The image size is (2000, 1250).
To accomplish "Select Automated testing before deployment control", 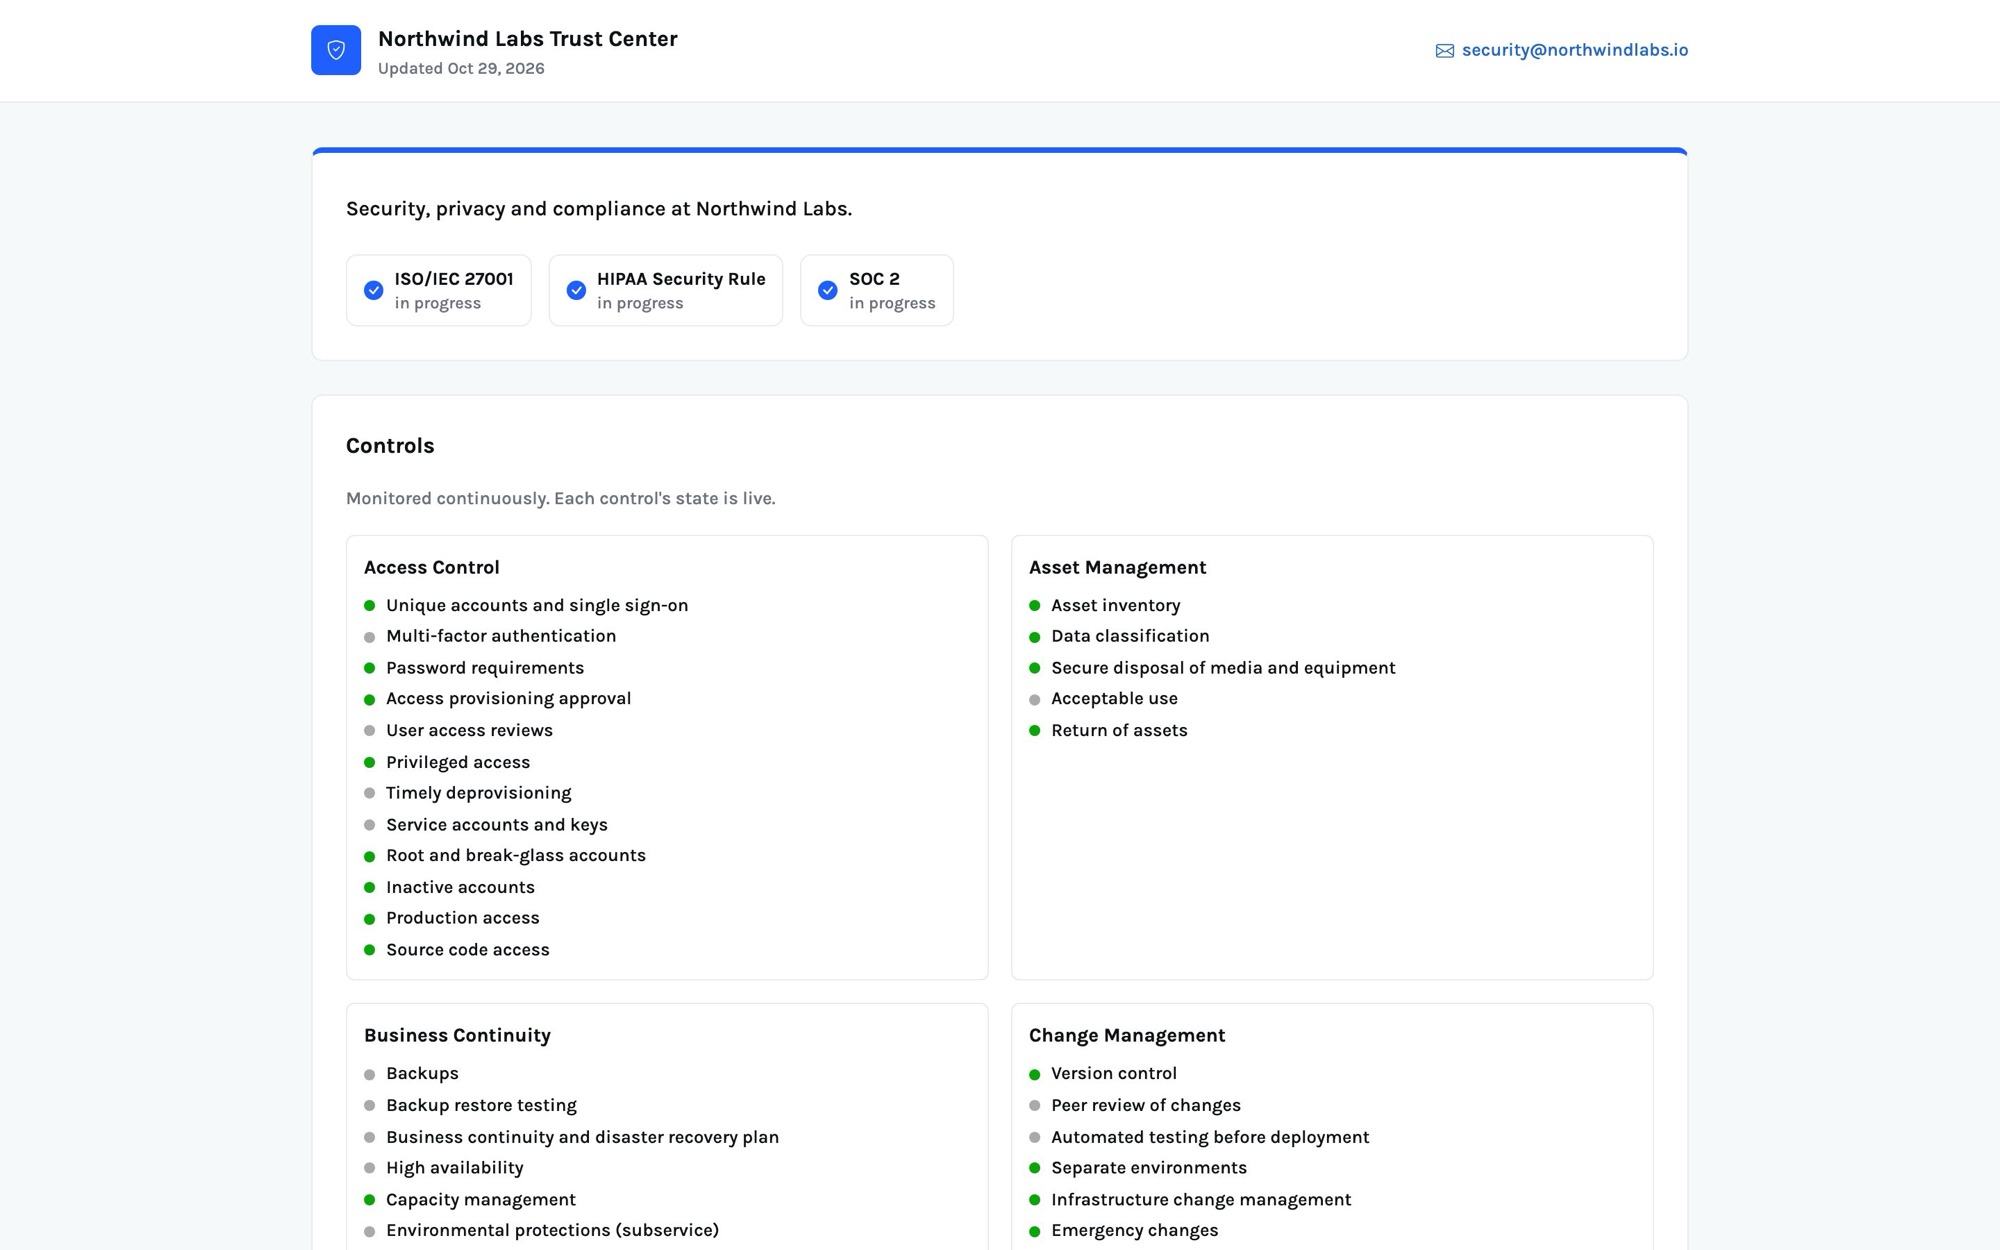I will [1210, 1137].
